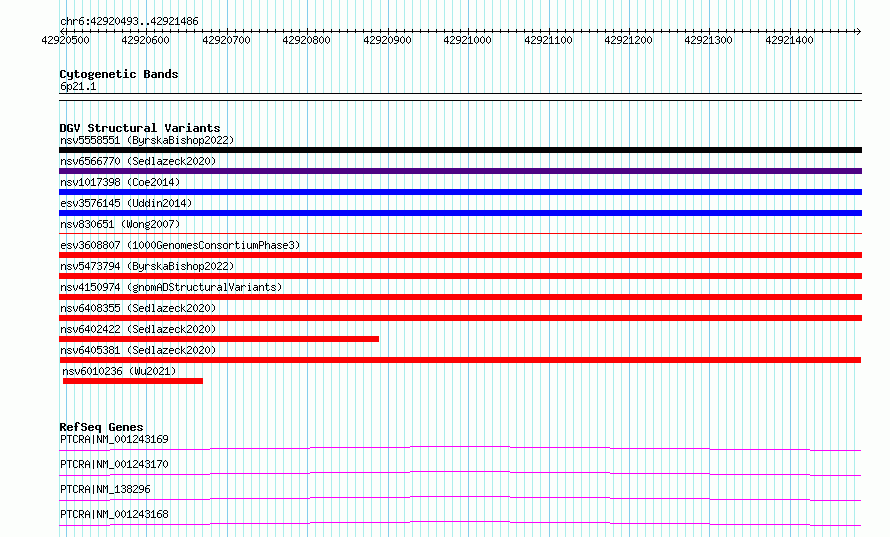Click the shortest red nsv6010236 bar
This screenshot has height=537, width=890.
click(x=133, y=381)
